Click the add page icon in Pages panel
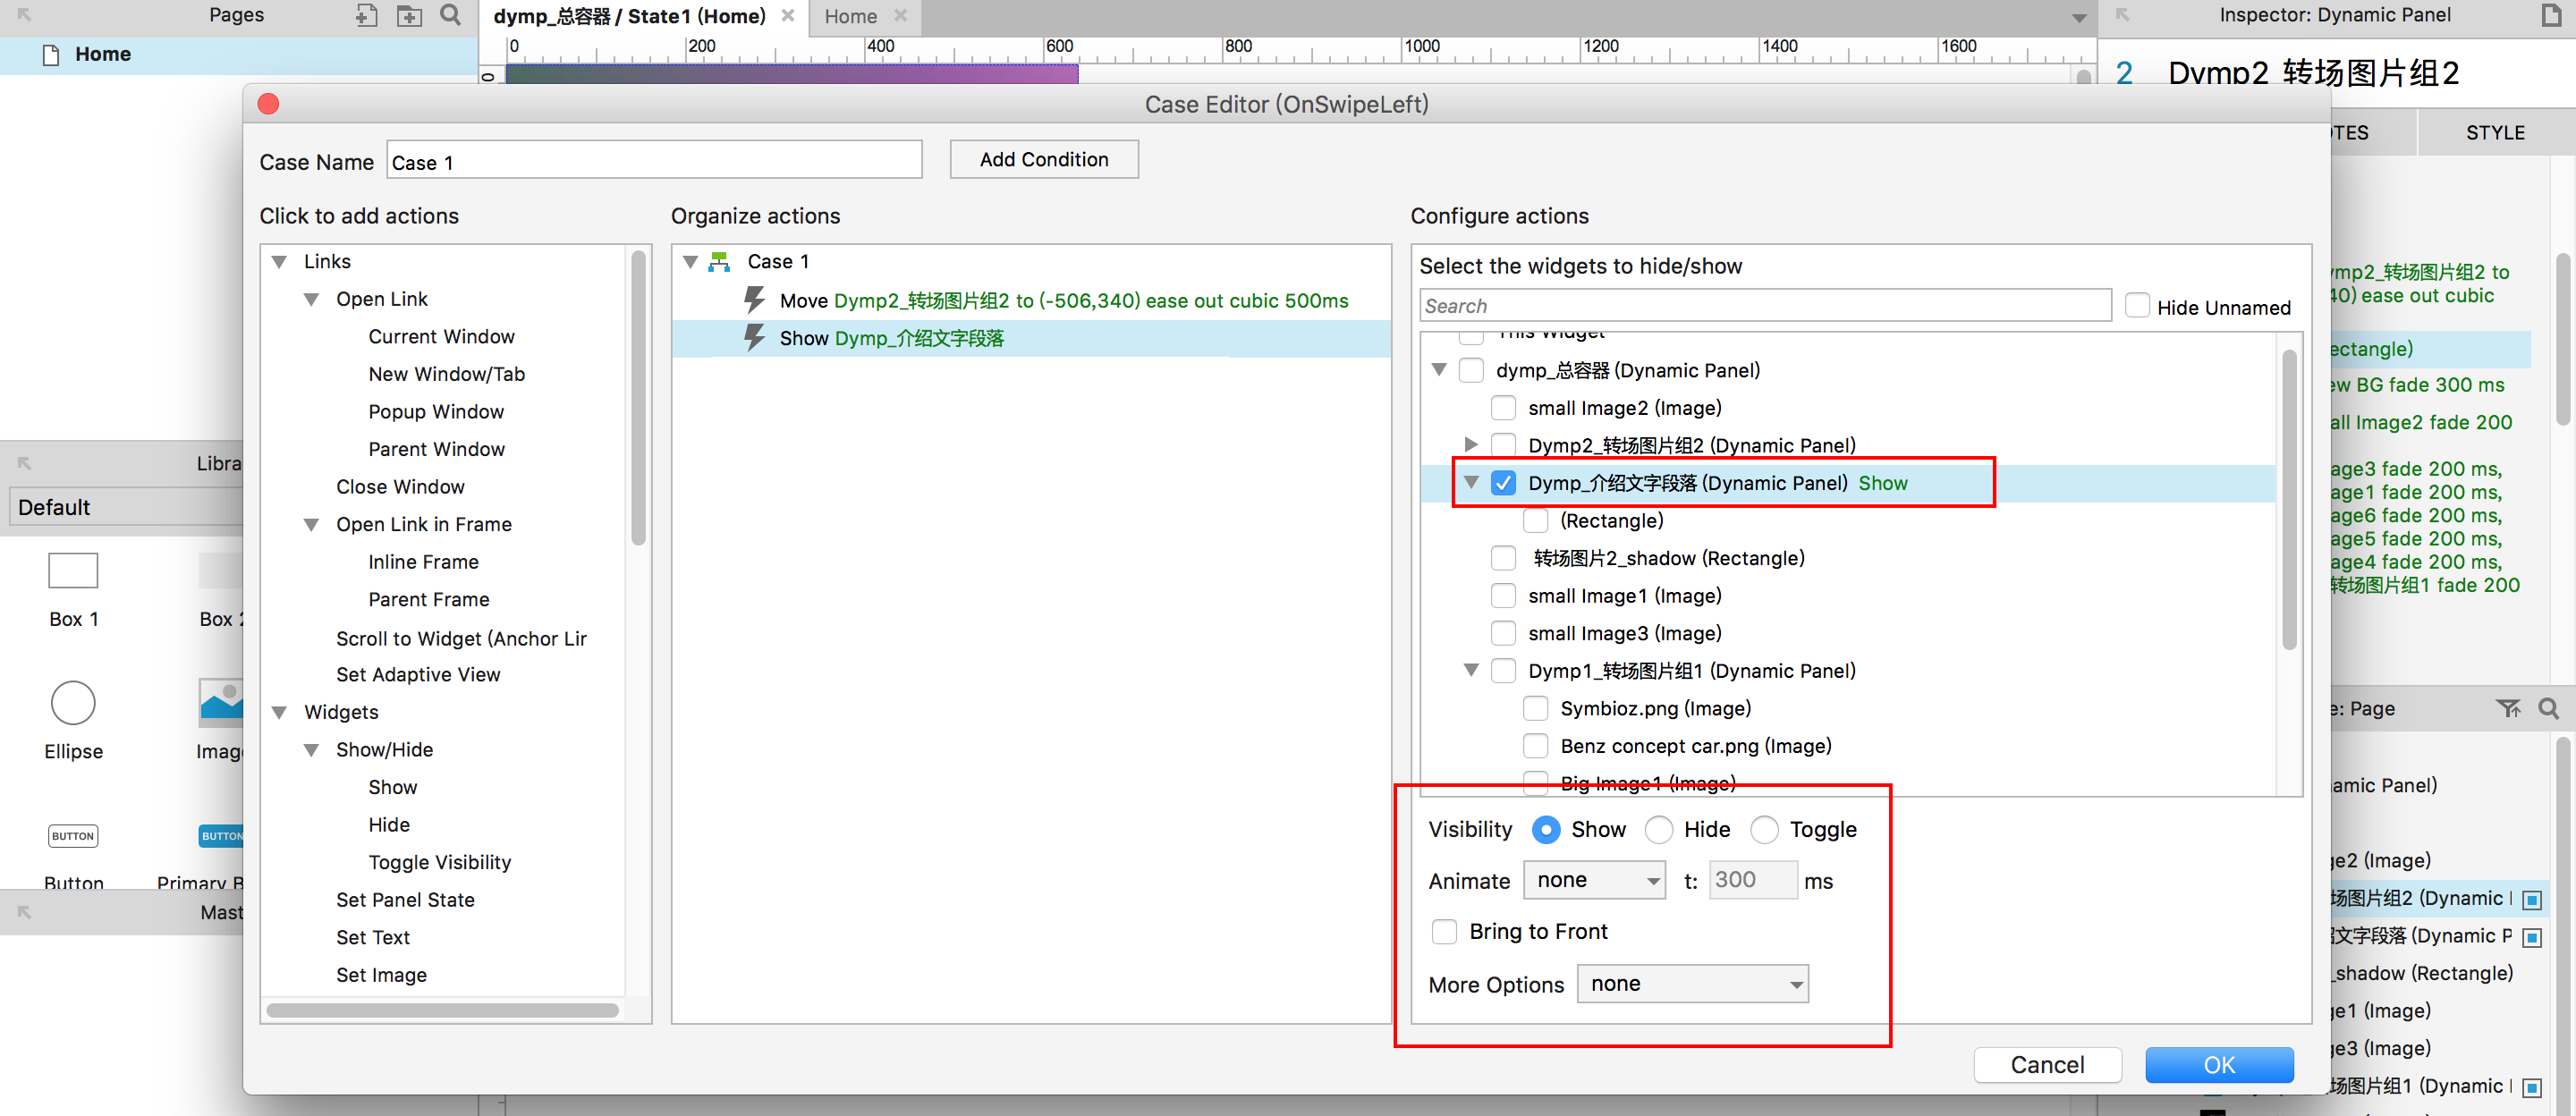The image size is (2576, 1116). [x=366, y=15]
